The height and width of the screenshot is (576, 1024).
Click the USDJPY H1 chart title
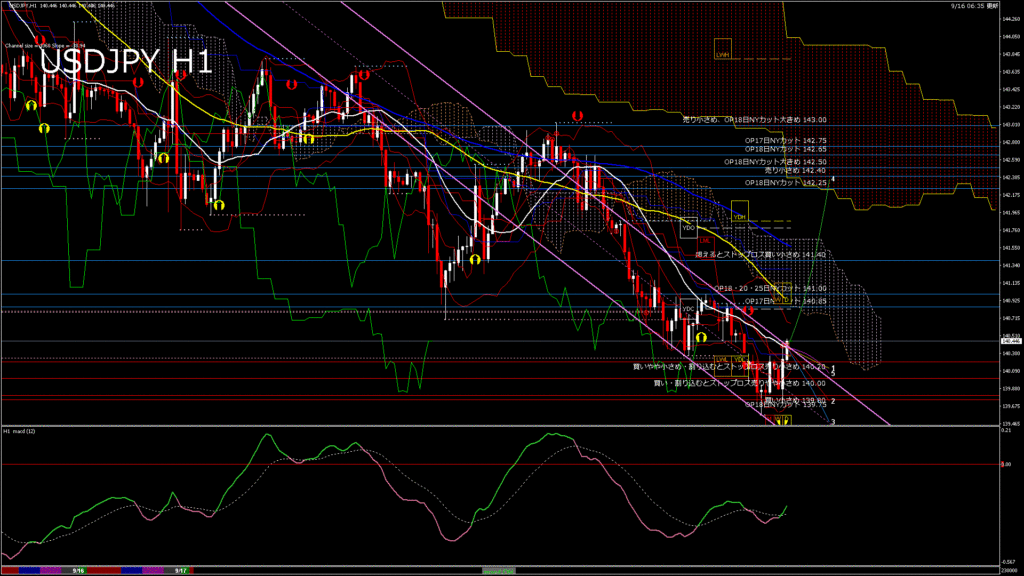coord(124,62)
